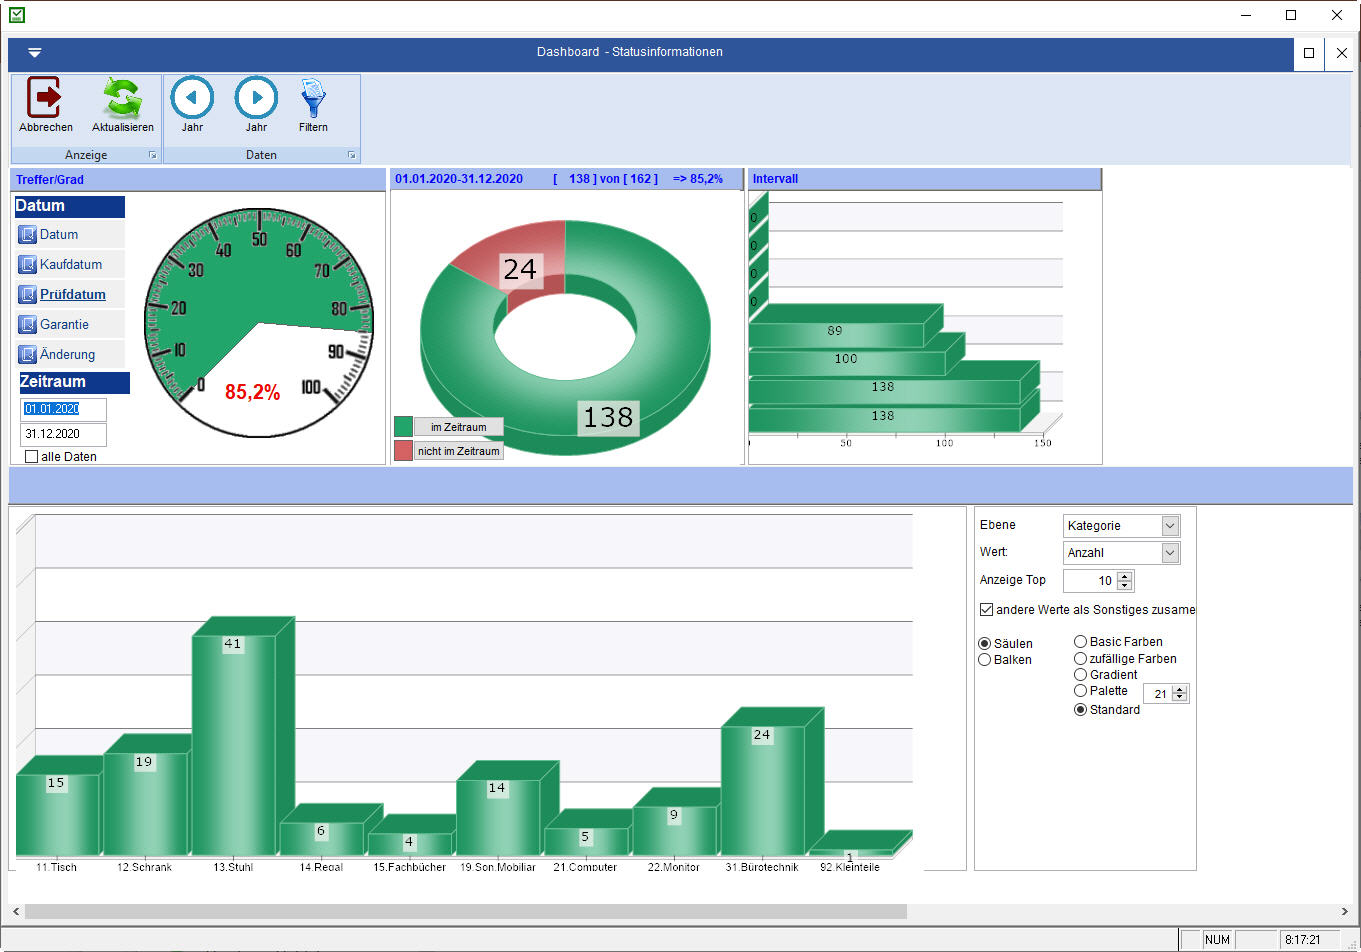Uncheck 'andere Werte als Sonstiges' option

(x=987, y=610)
